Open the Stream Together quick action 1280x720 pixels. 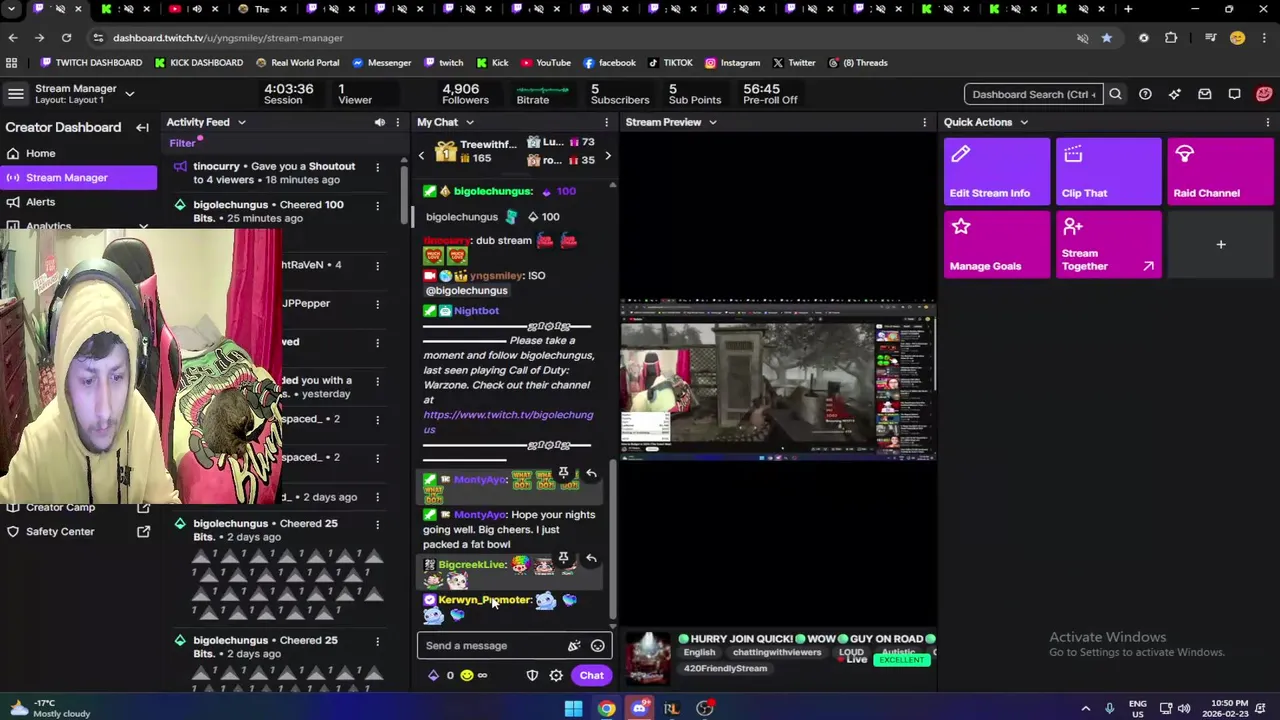coord(1109,244)
